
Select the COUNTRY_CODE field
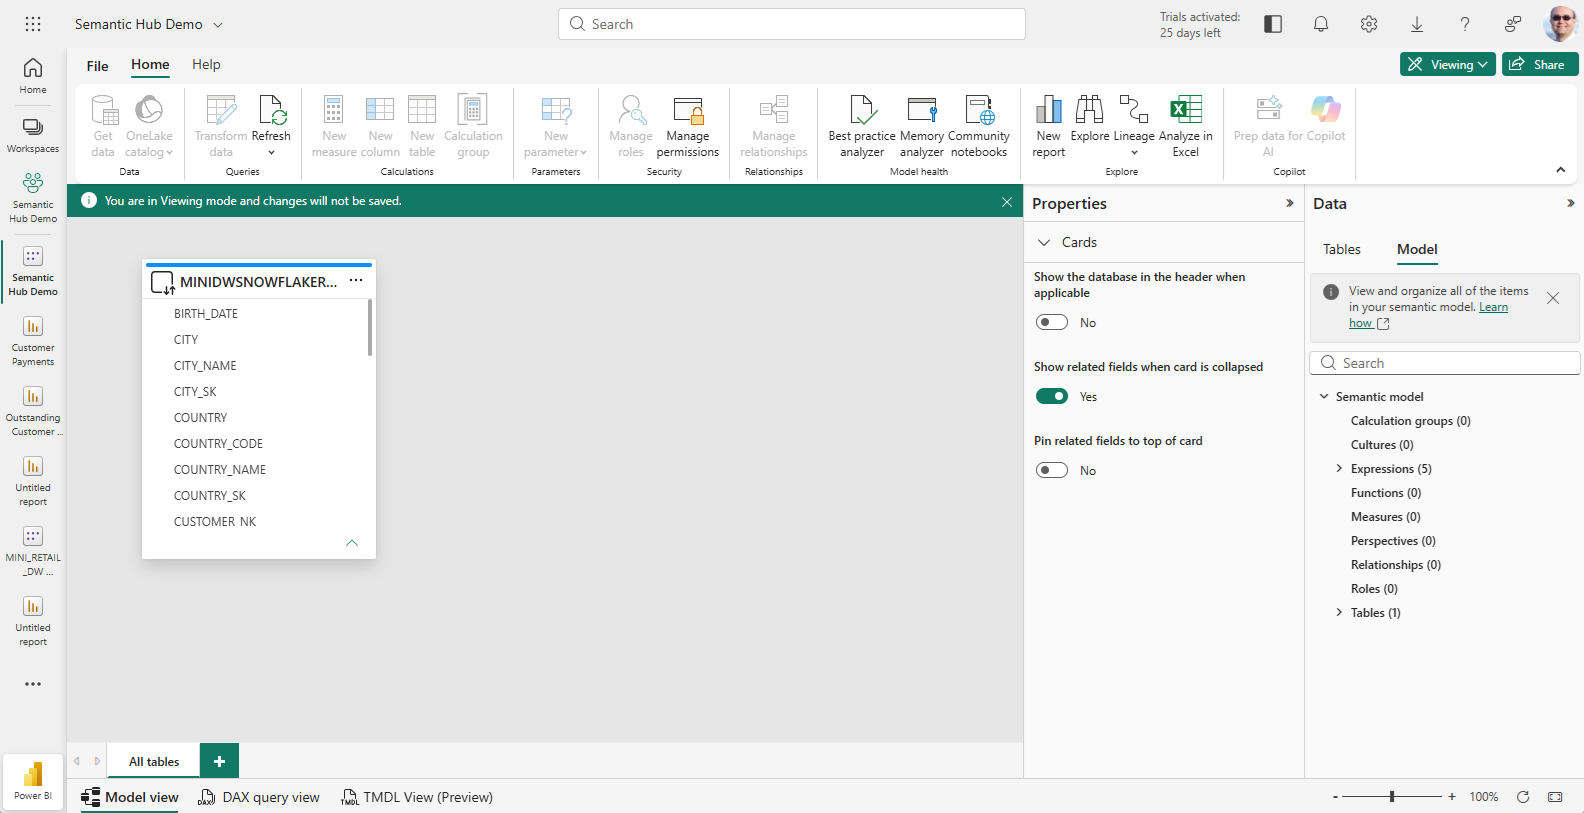tap(218, 444)
